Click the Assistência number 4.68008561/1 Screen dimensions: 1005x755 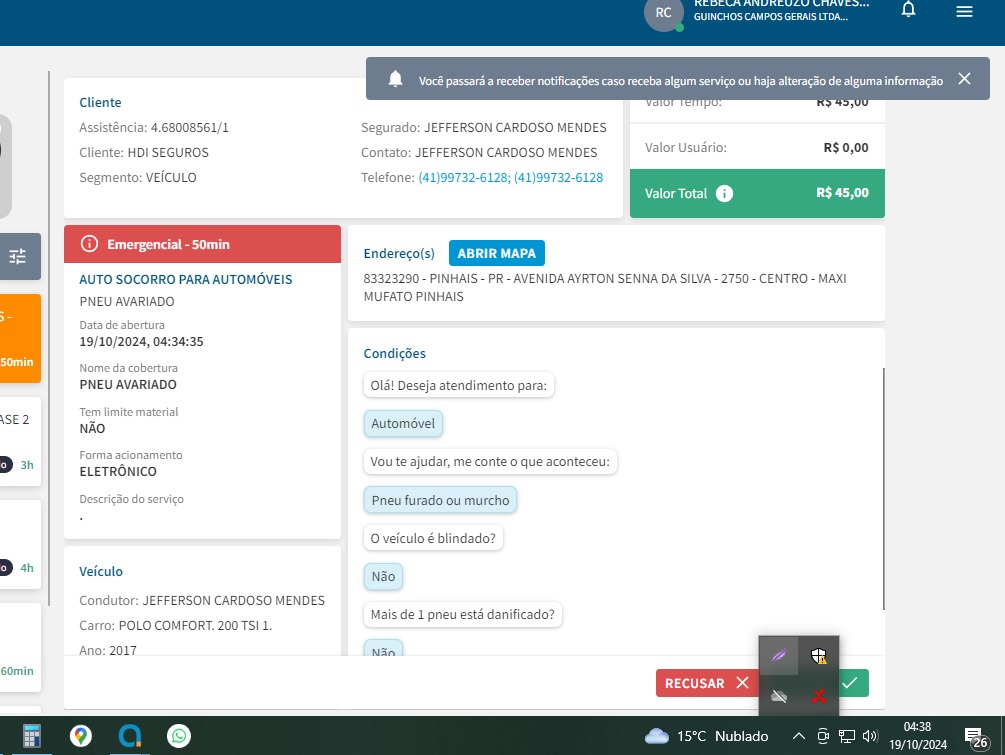coord(190,128)
